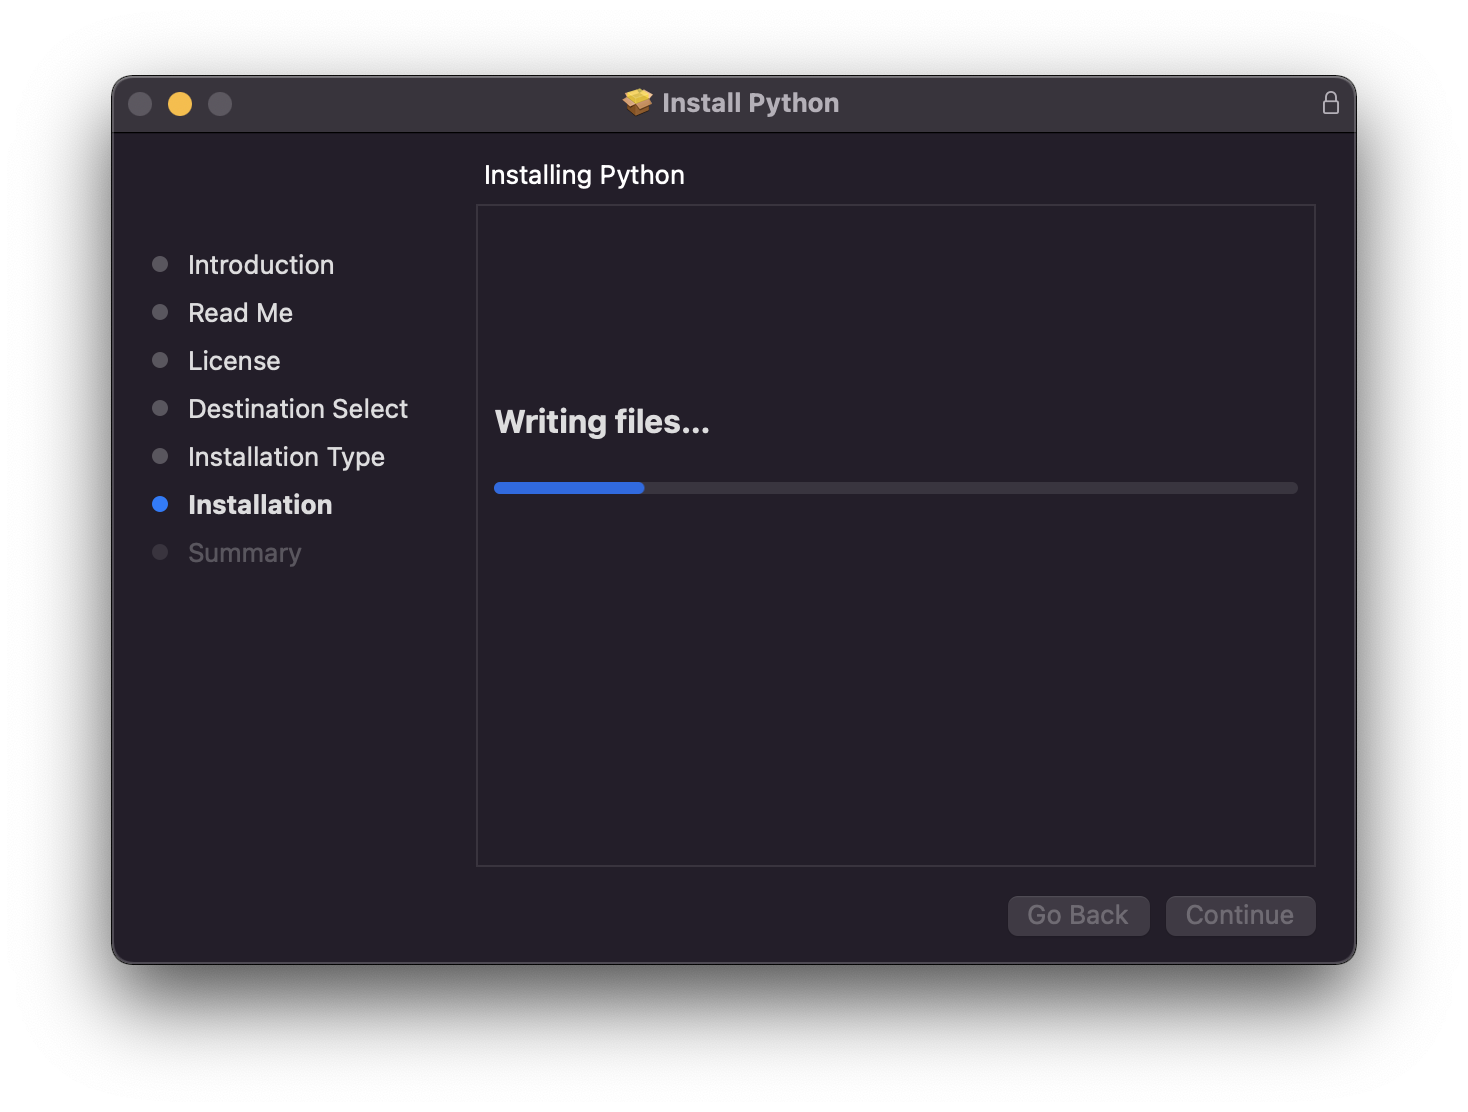The width and height of the screenshot is (1468, 1112).
Task: Click the Writing files status text
Action: pos(602,422)
